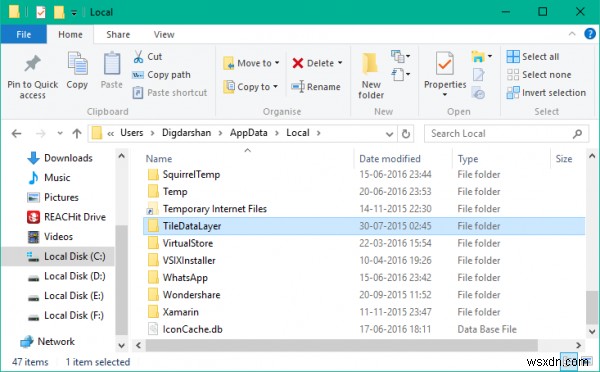Customize Quick Access Toolbar dropdown

(x=74, y=13)
